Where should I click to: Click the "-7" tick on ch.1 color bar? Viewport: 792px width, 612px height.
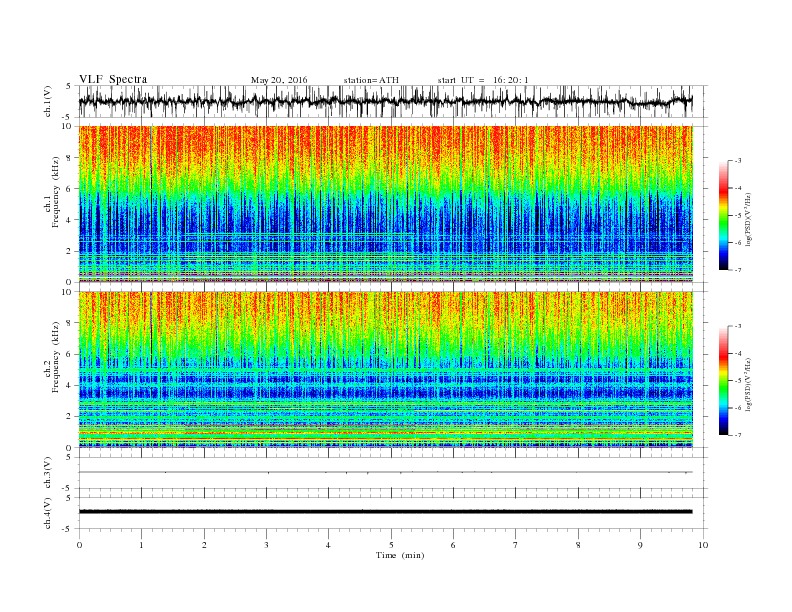coord(737,270)
